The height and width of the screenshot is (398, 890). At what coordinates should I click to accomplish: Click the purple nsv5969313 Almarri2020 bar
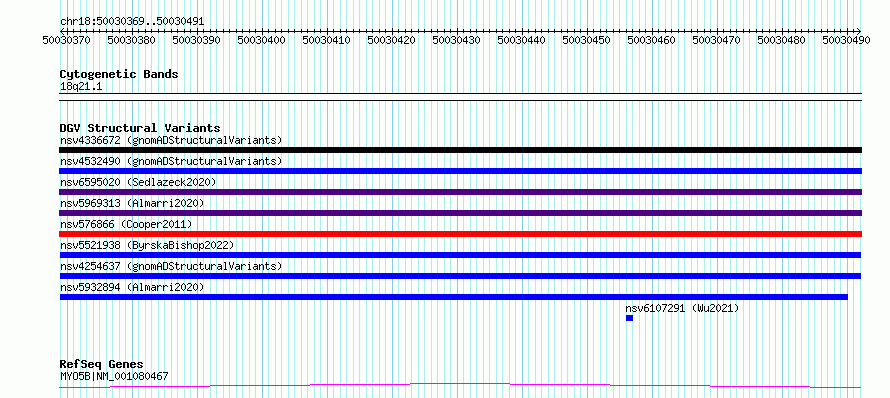(460, 213)
